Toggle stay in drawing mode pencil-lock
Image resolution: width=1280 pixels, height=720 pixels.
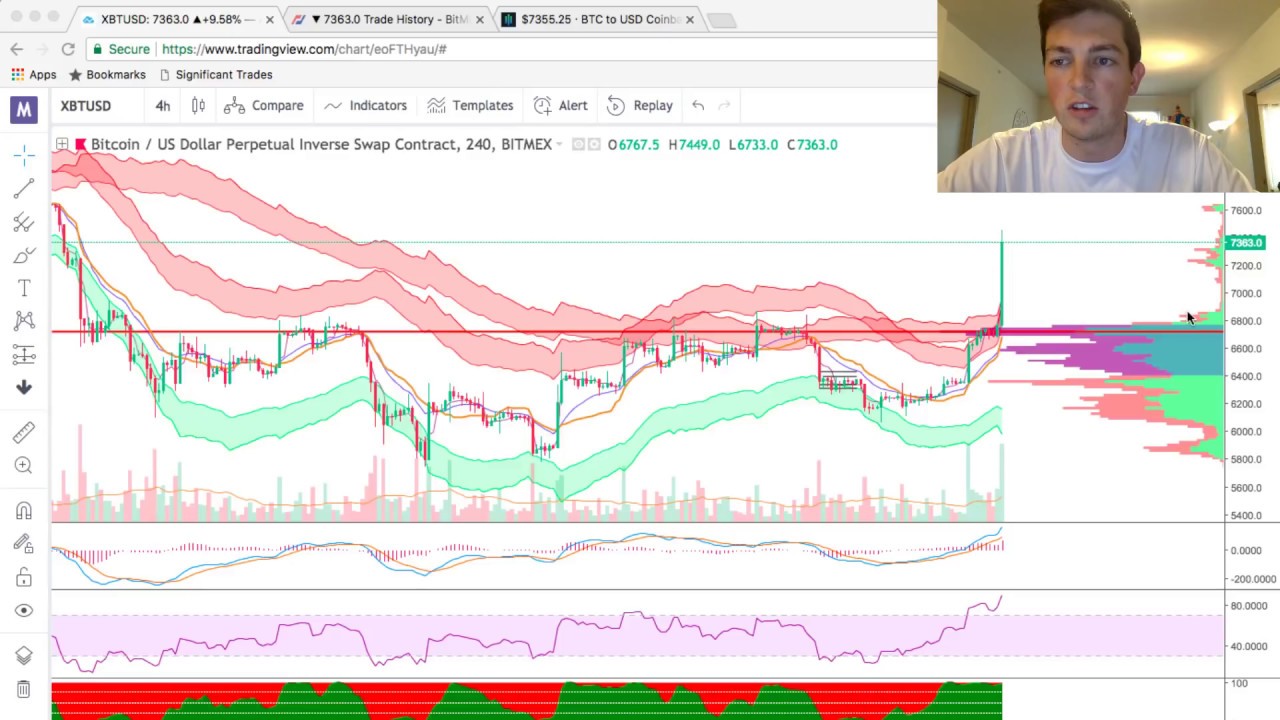(x=24, y=544)
